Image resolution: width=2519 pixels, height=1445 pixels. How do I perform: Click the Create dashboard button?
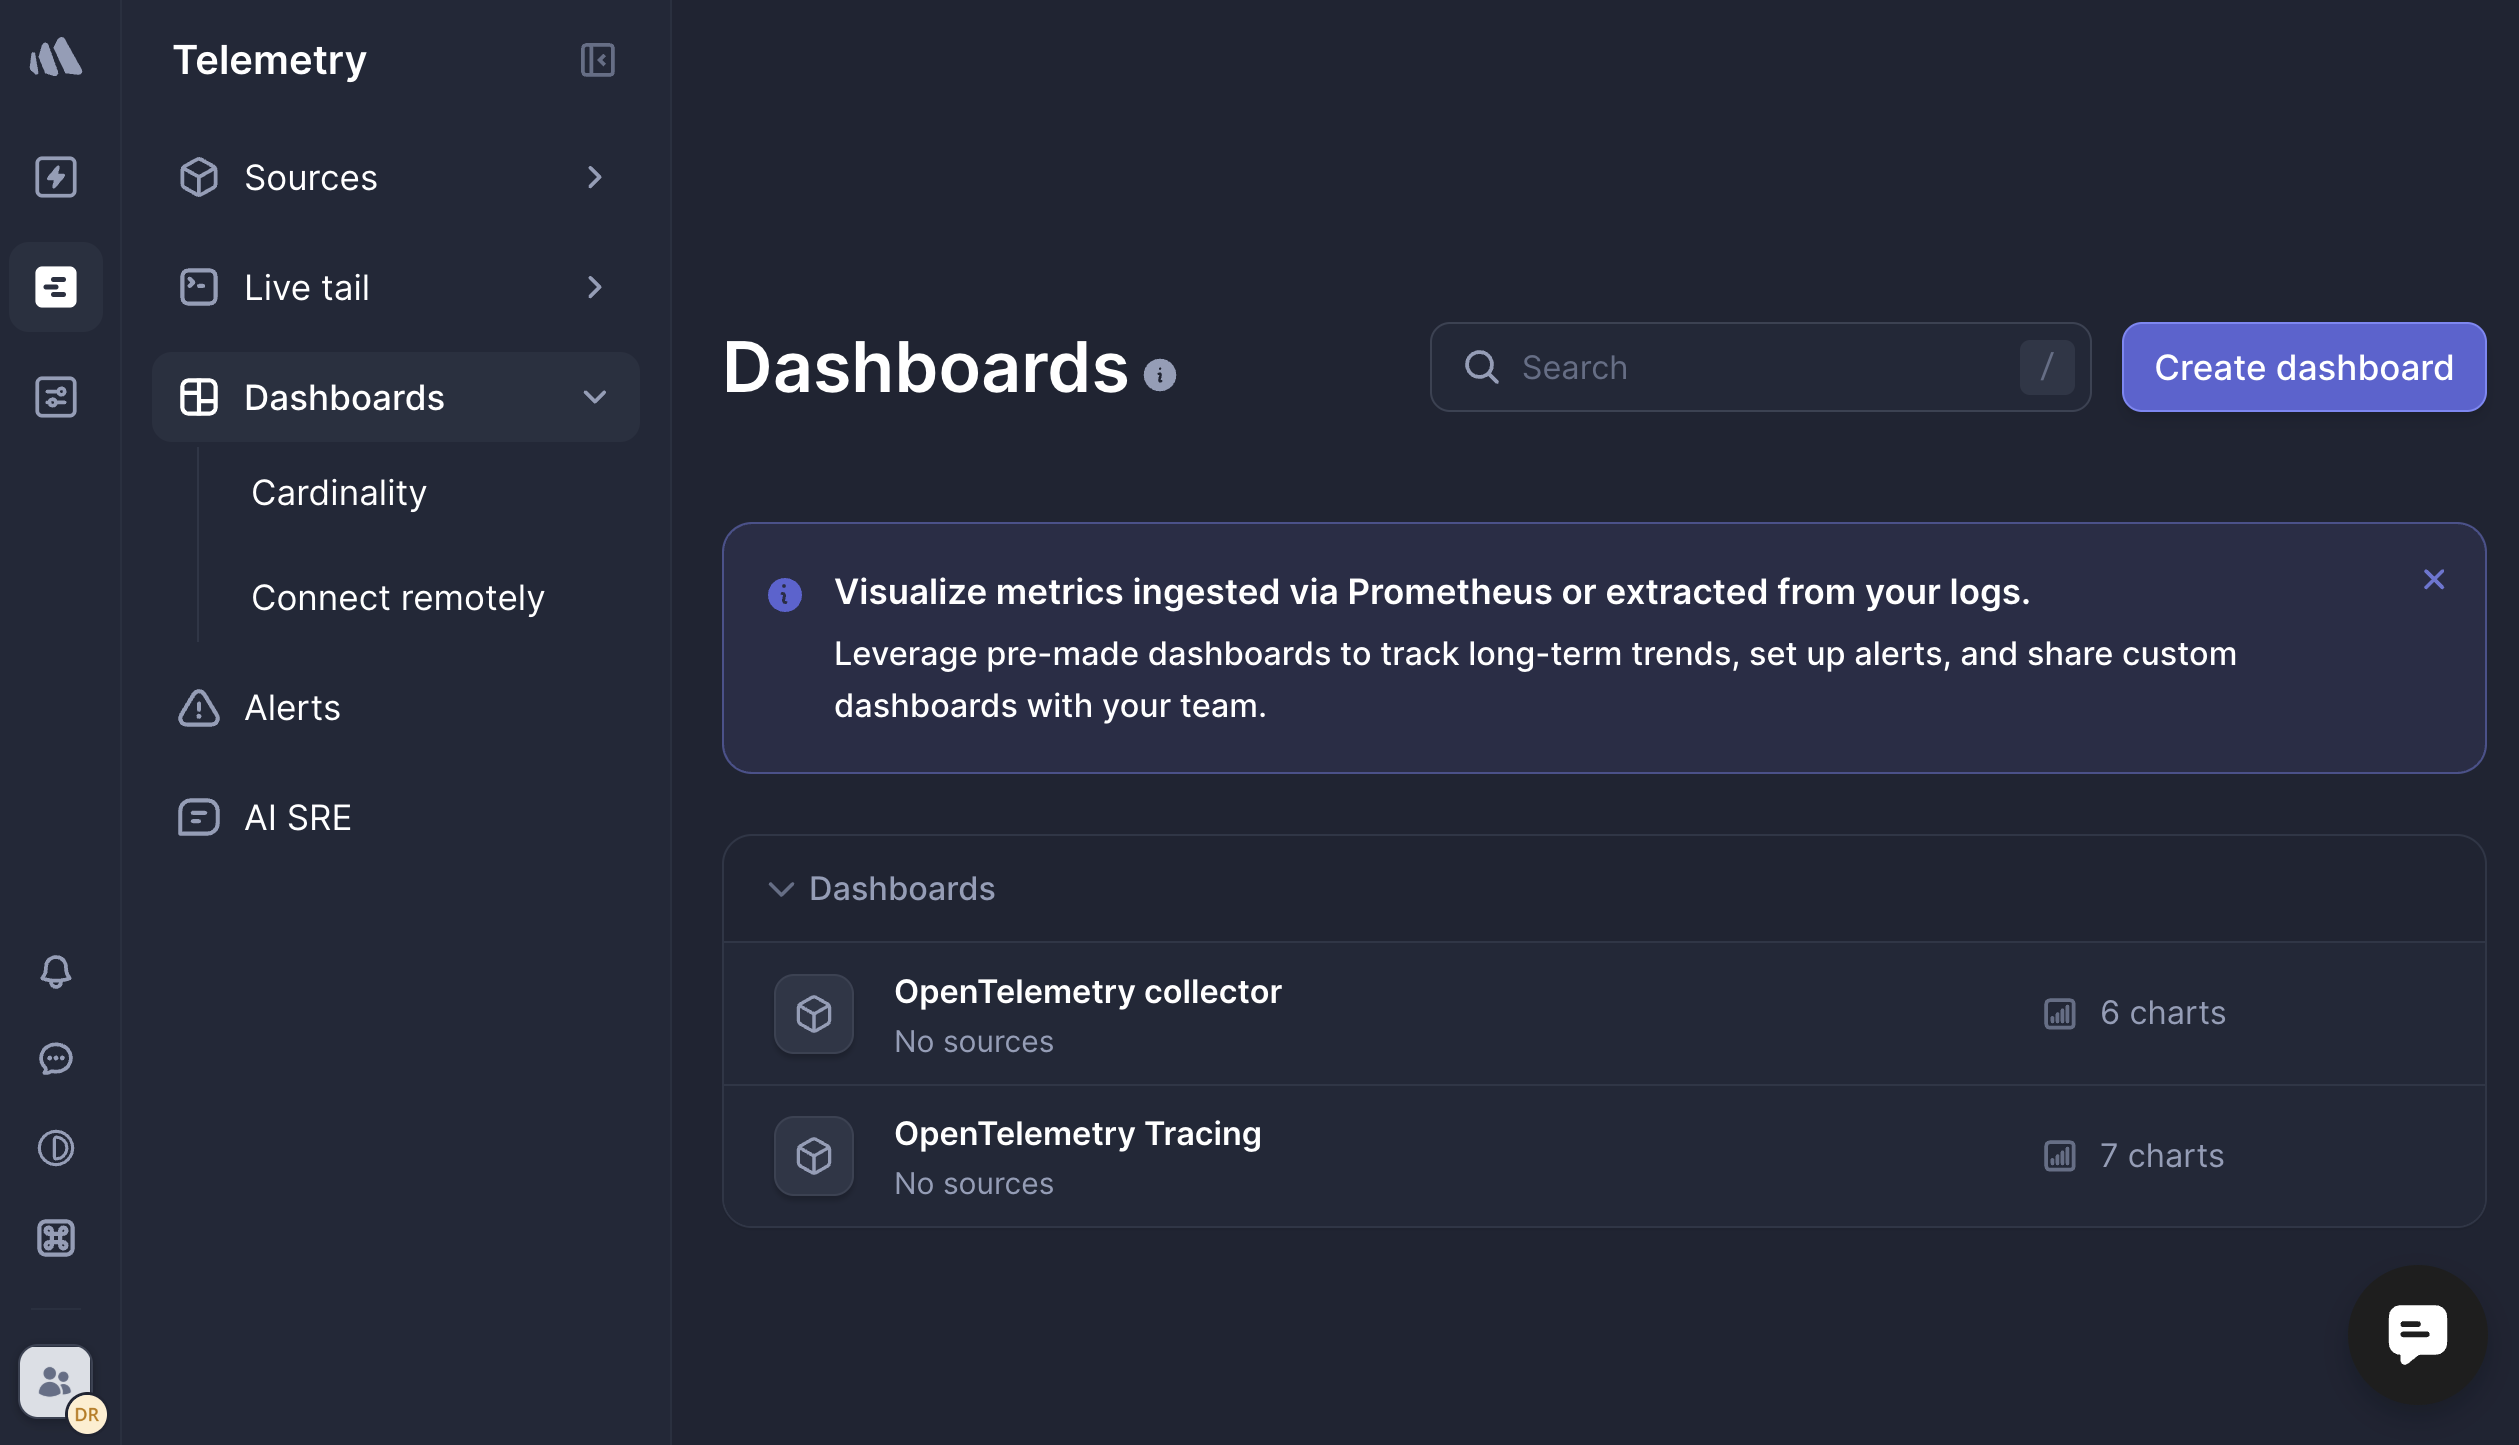2303,367
